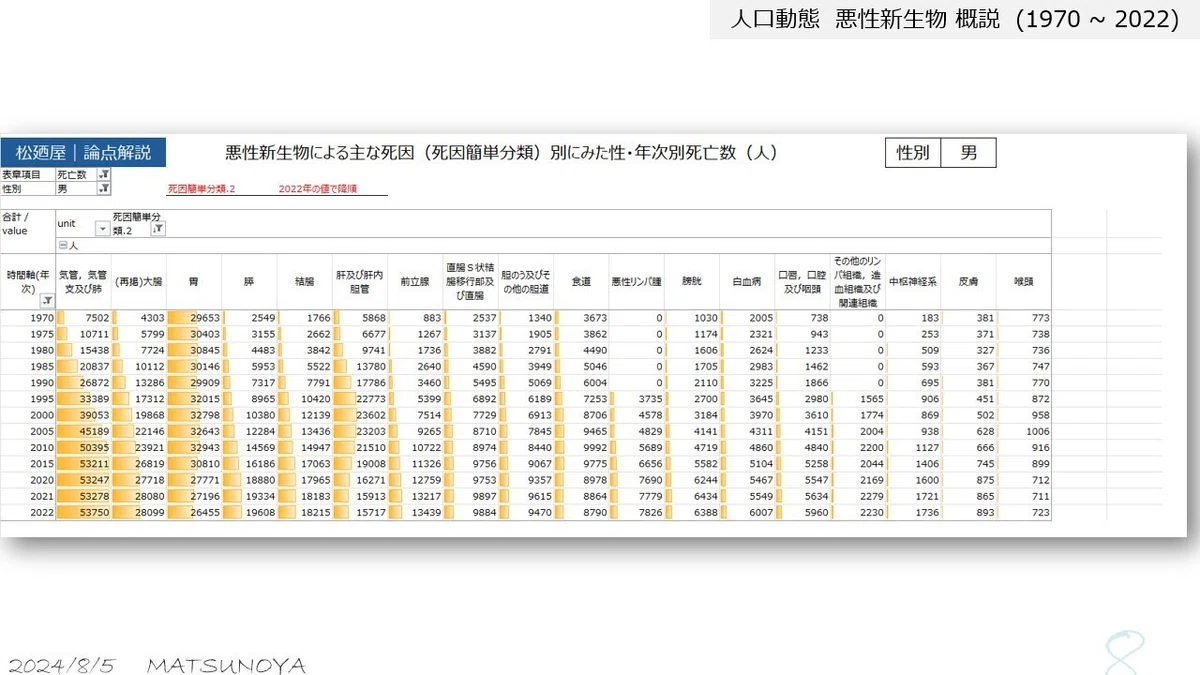Select the 胆のう及びその他の胆道 column header
Screen dimensions: 1200x675
[526, 283]
